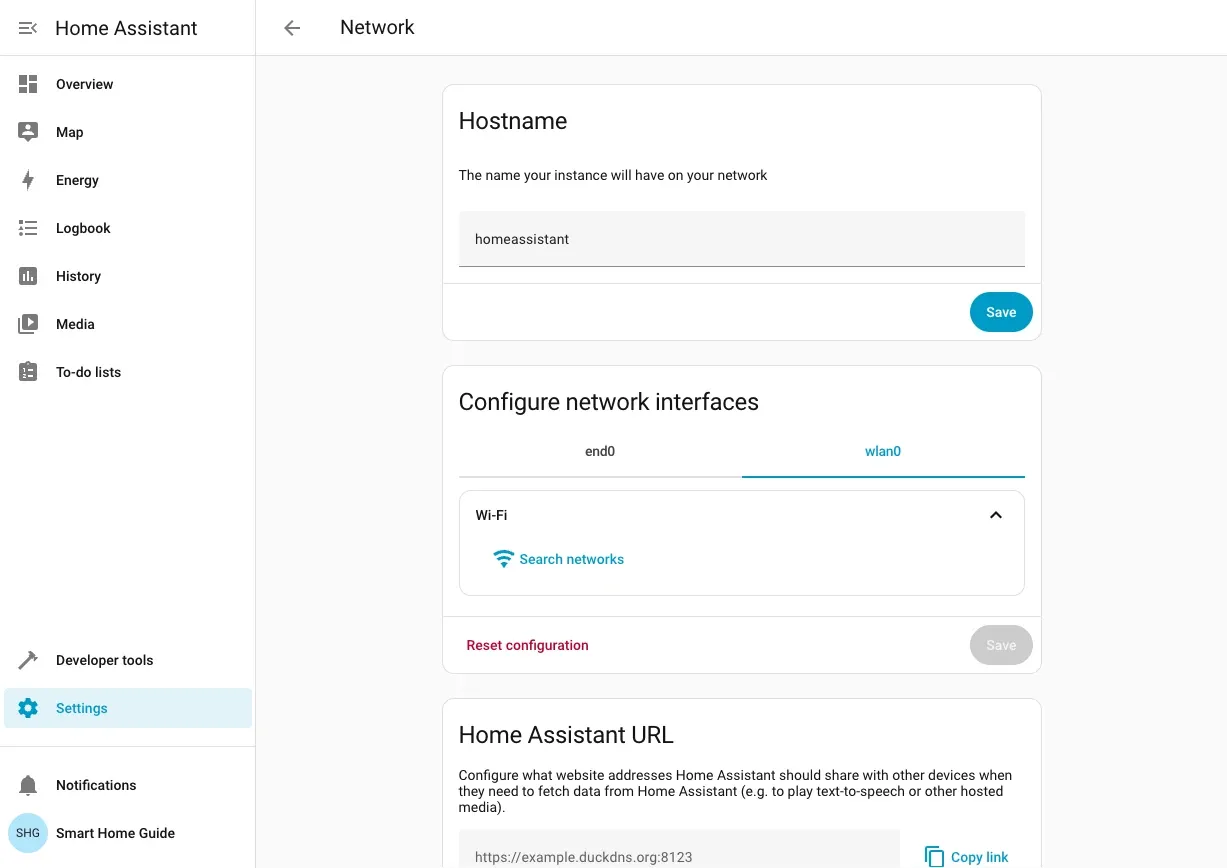The height and width of the screenshot is (868, 1227).
Task: Click the Hostname heading
Action: point(513,121)
